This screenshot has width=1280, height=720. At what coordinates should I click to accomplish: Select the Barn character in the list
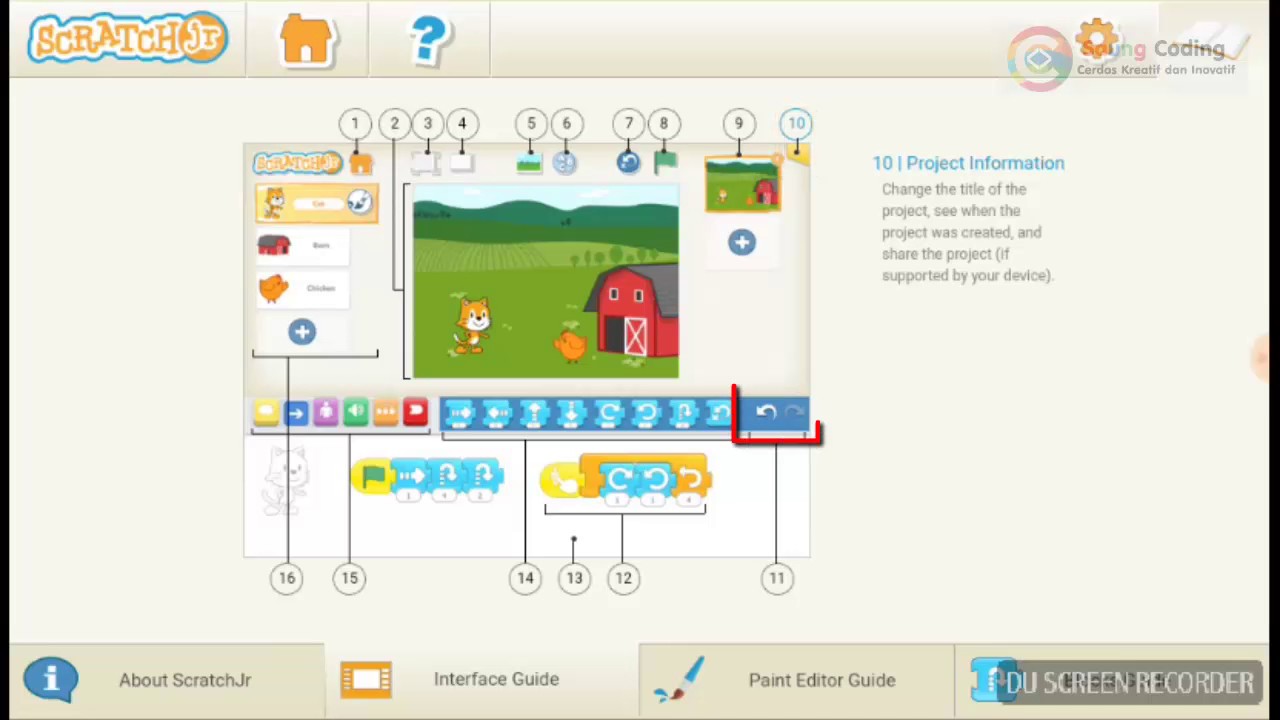pos(303,245)
